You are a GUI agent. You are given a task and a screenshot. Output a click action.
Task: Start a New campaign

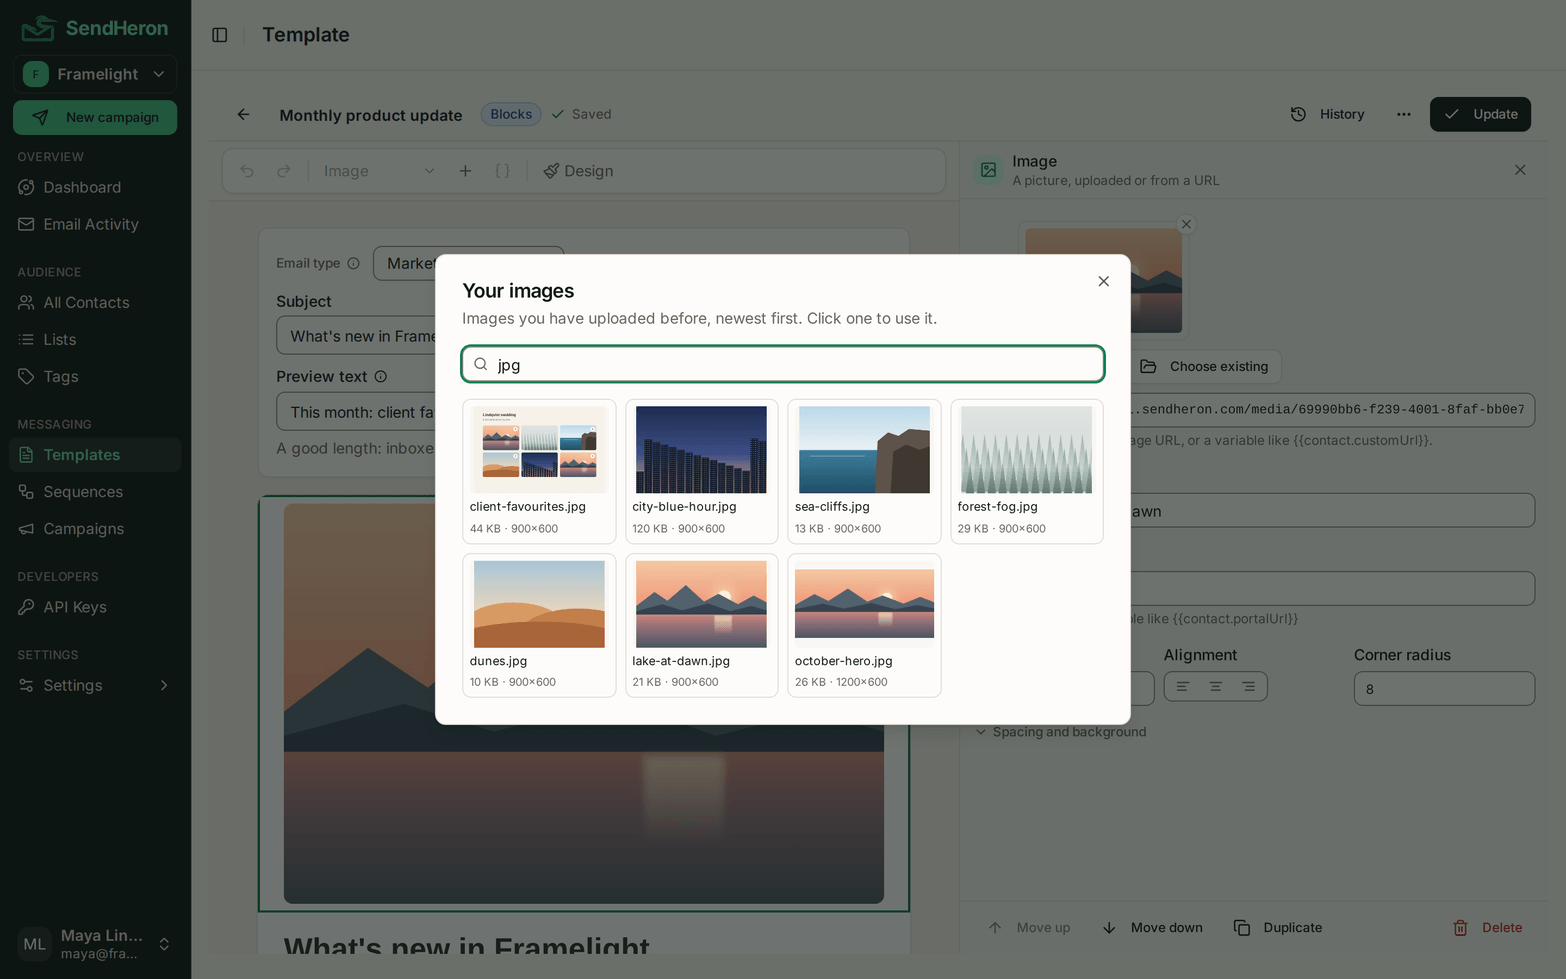pyautogui.click(x=95, y=117)
